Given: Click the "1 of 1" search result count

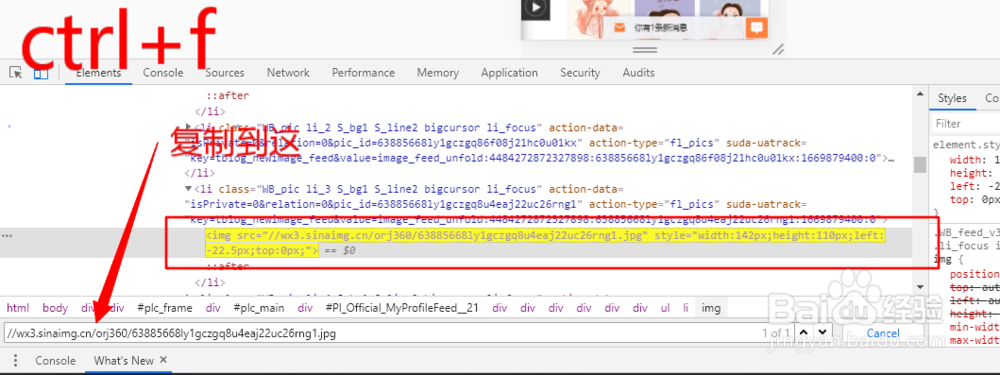Looking at the screenshot, I should tap(776, 333).
